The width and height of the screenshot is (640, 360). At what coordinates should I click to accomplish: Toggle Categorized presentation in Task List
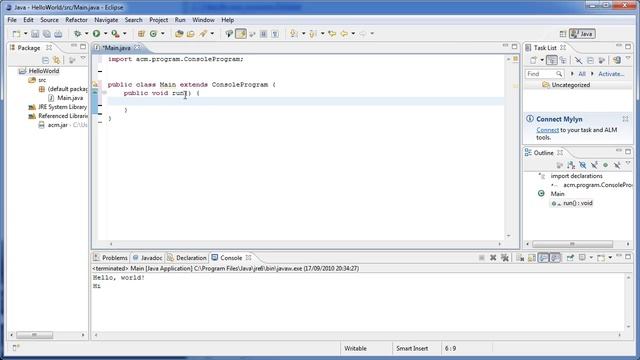pos(551,60)
